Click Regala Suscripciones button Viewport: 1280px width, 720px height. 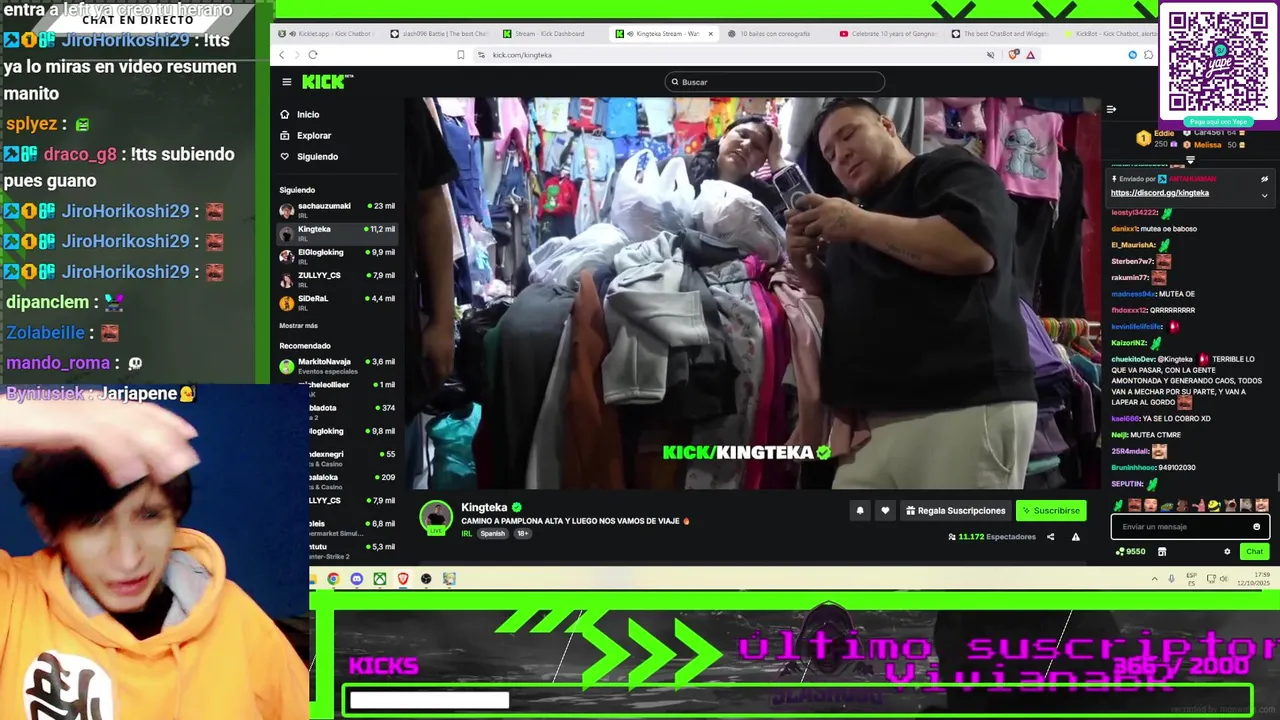click(955, 511)
